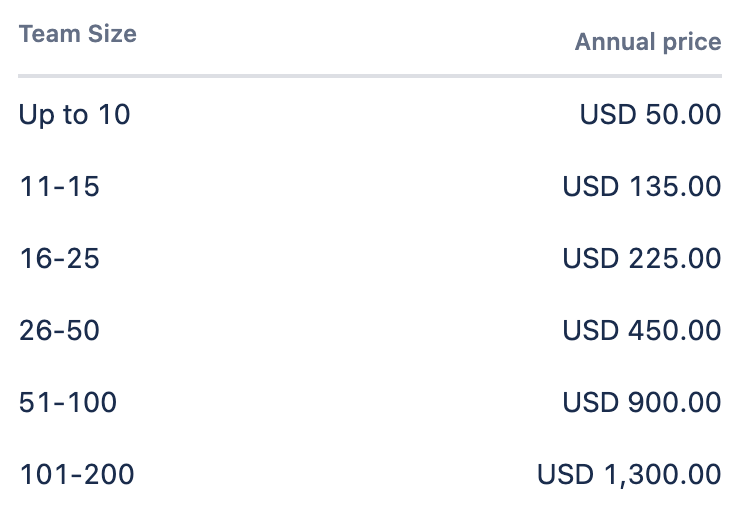This screenshot has height=518, width=752.
Task: Click the divider line below headers
Action: coord(370,76)
